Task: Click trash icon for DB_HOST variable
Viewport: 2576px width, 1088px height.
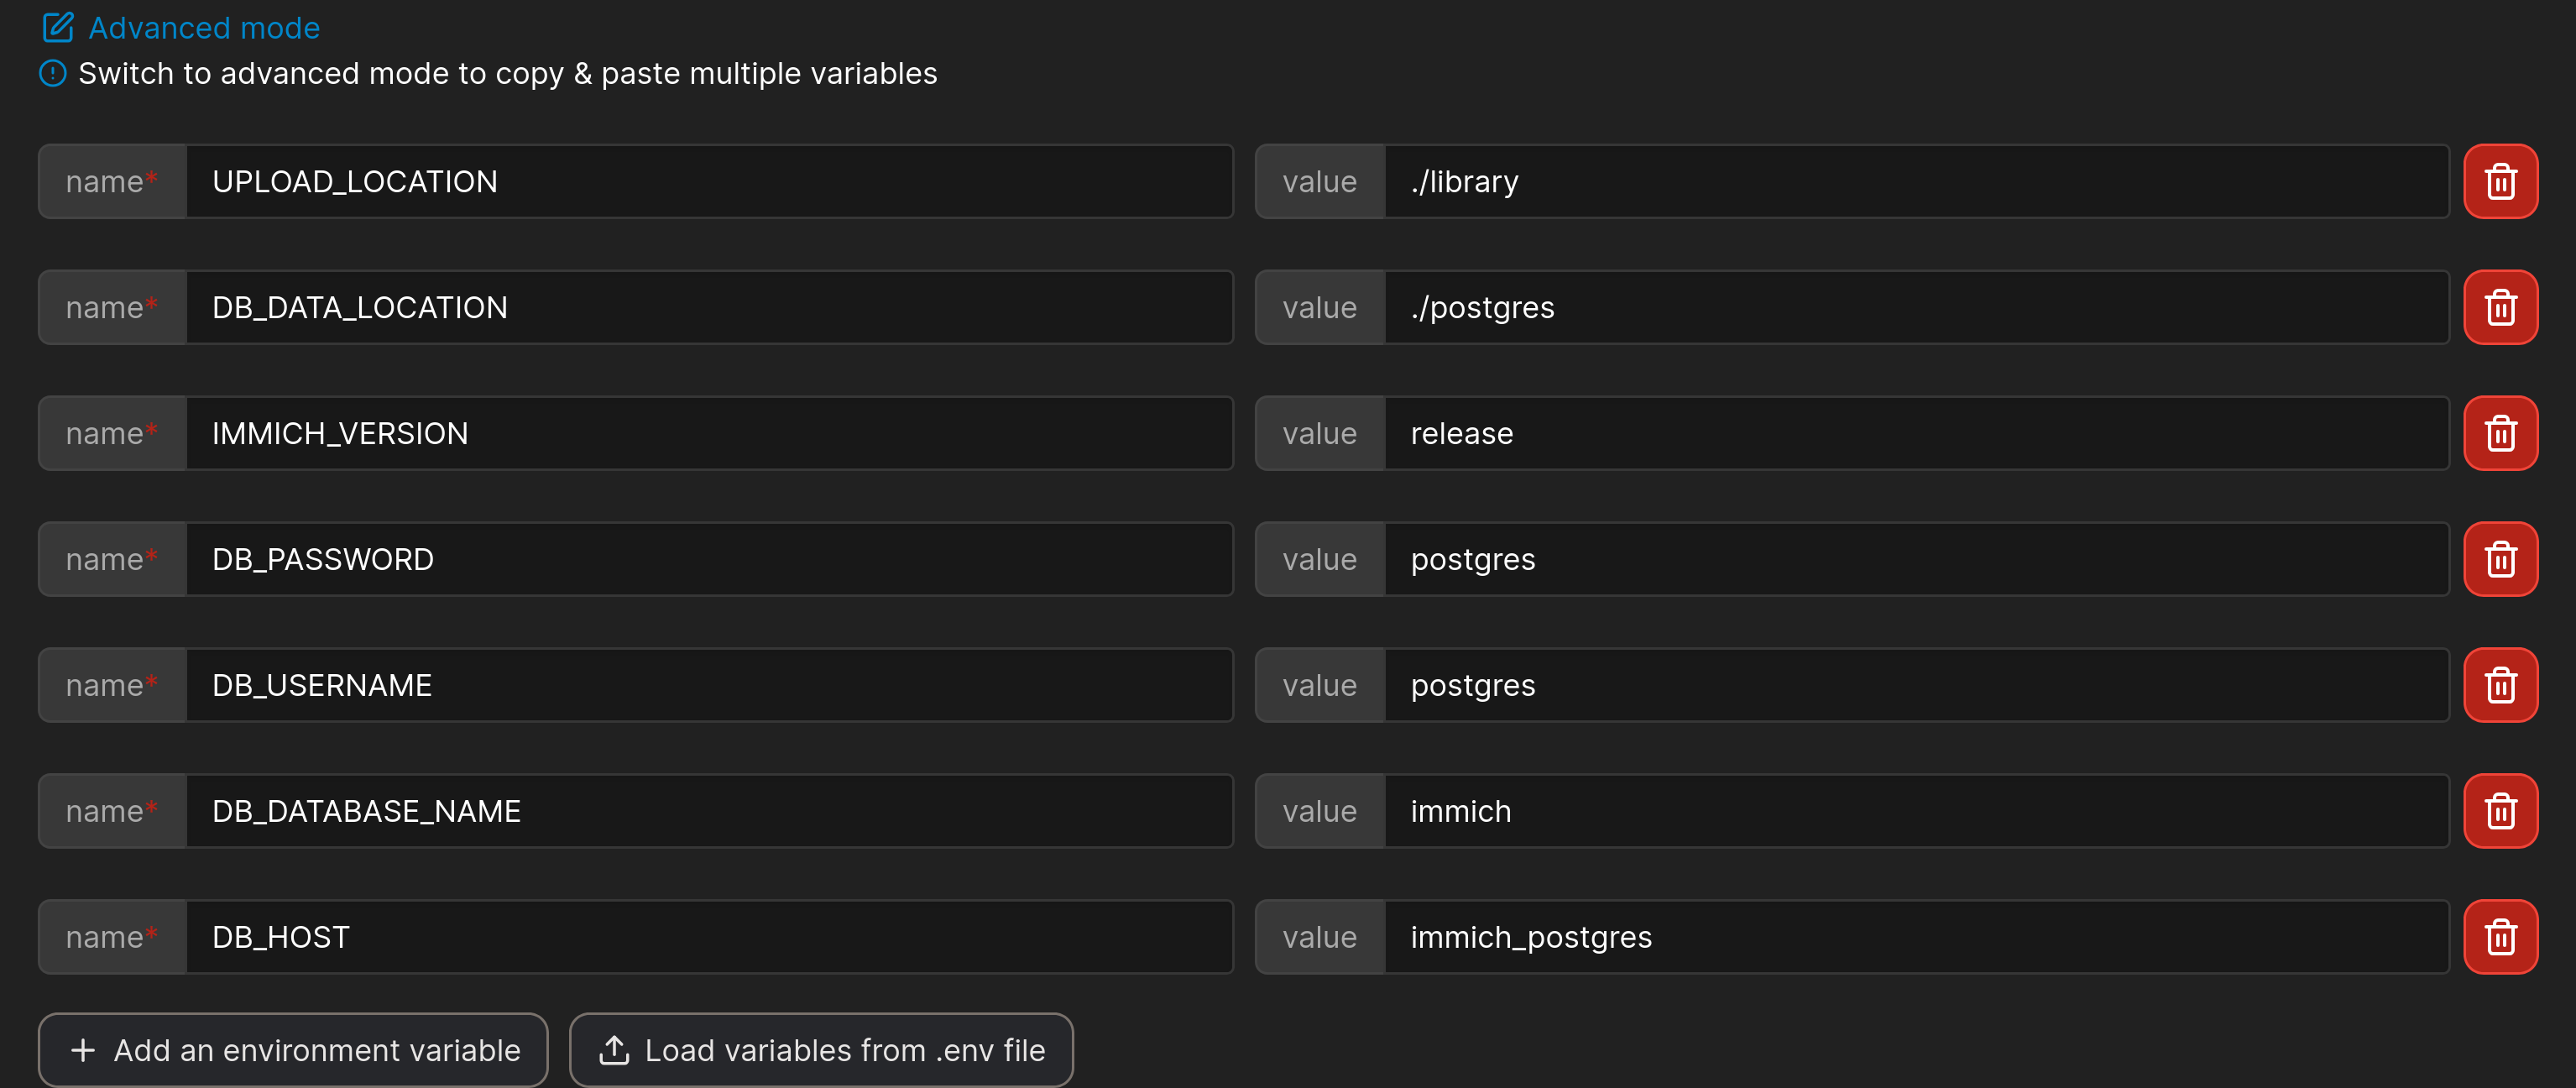Action: (2500, 938)
